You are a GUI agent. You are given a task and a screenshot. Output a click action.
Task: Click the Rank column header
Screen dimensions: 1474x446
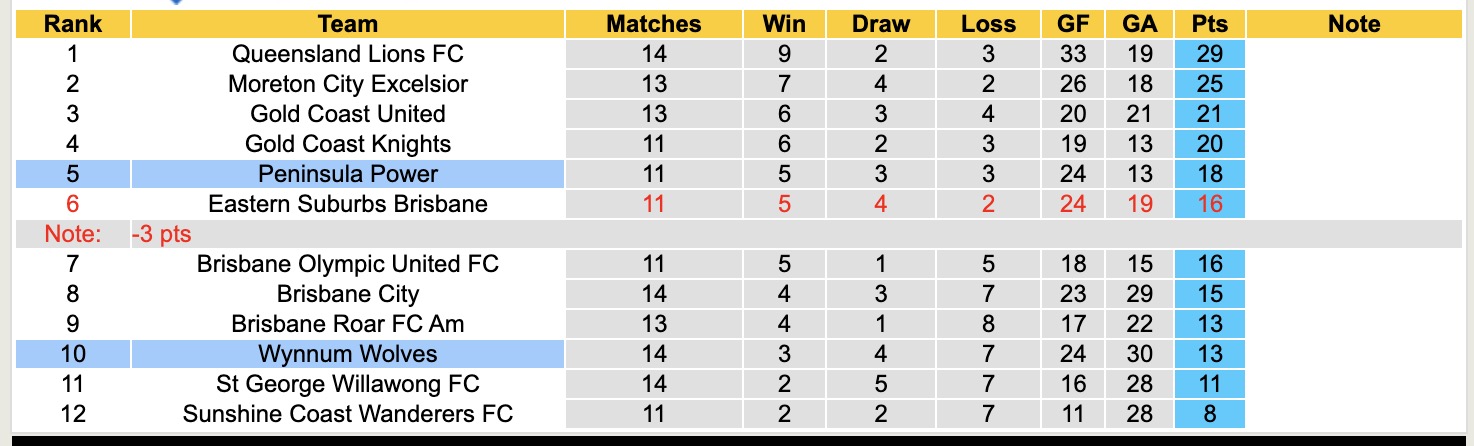(73, 24)
